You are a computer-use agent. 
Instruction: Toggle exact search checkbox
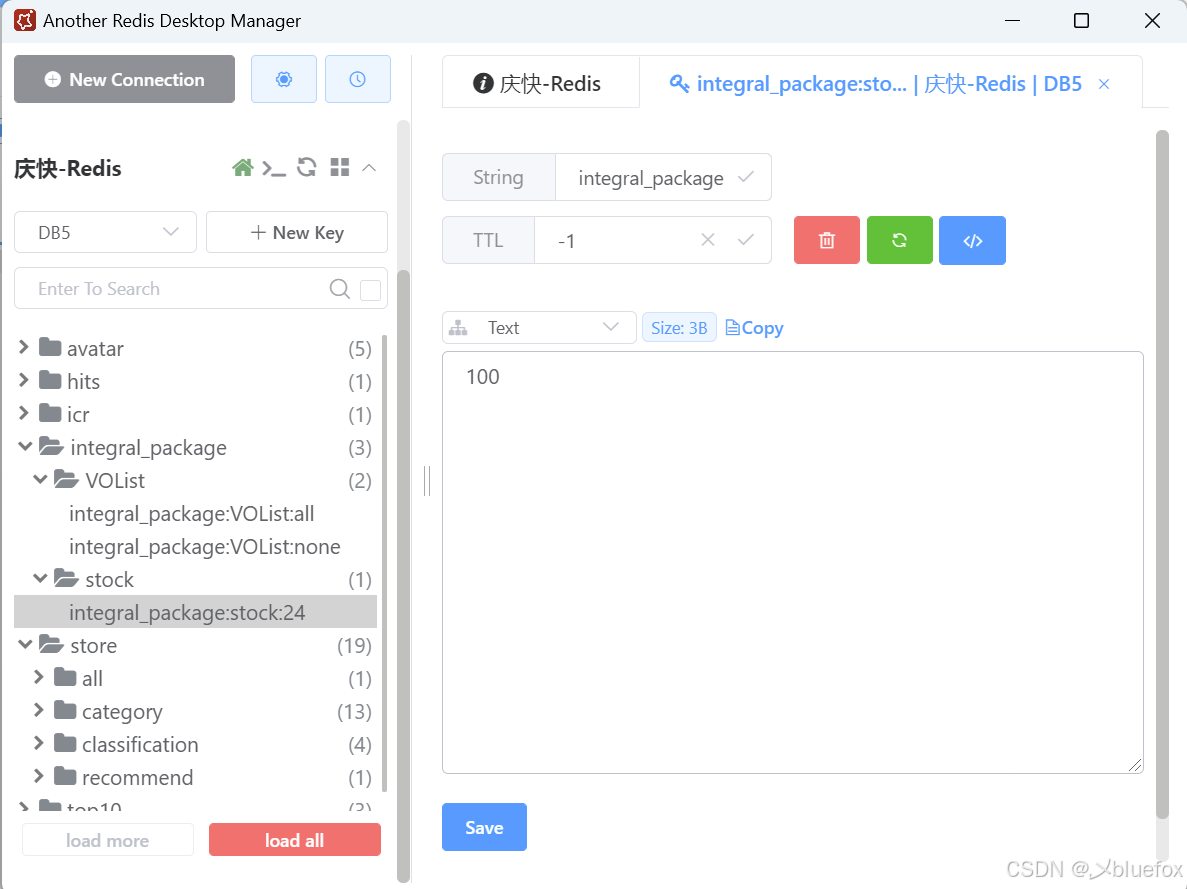click(370, 290)
